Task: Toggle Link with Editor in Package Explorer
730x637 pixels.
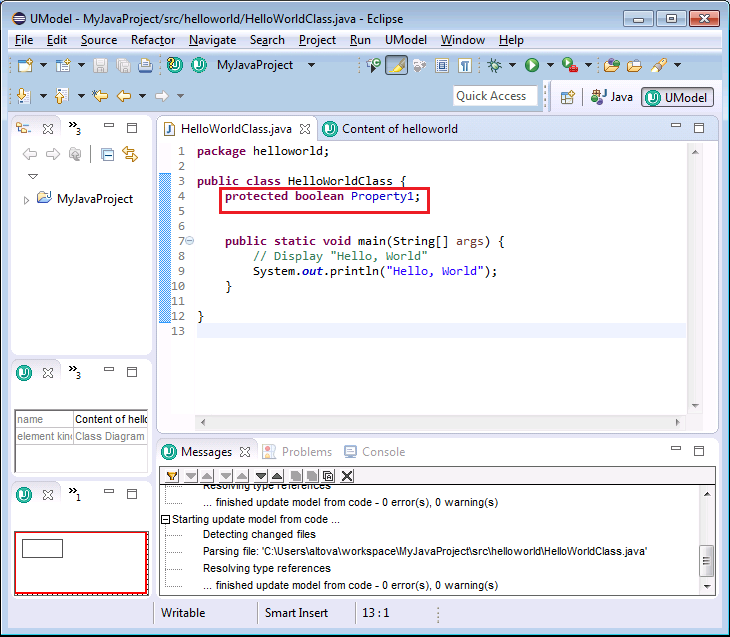Action: click(x=129, y=154)
